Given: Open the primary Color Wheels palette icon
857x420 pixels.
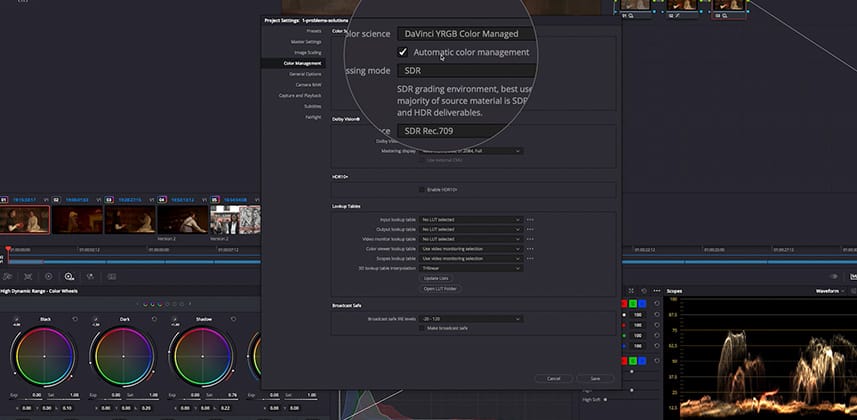Looking at the screenshot, I should 49,277.
